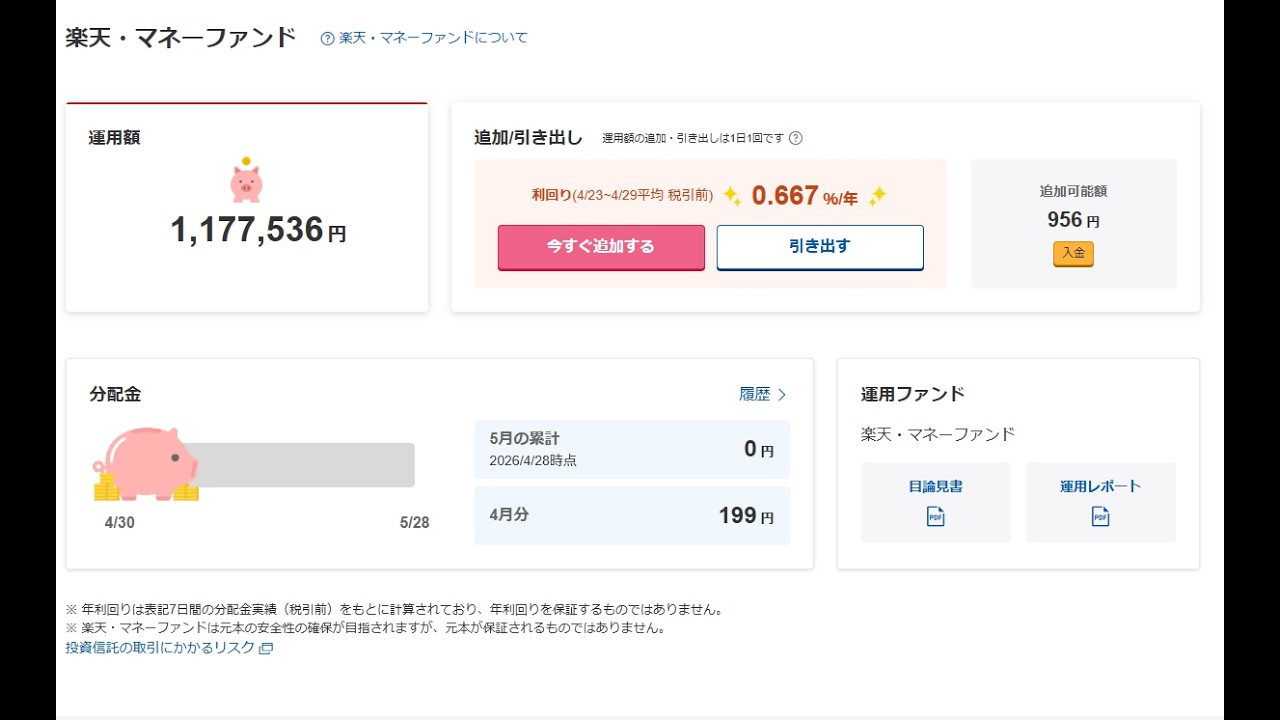Click the 運用ファンド heading
Screen dimensions: 1280x720
913,394
